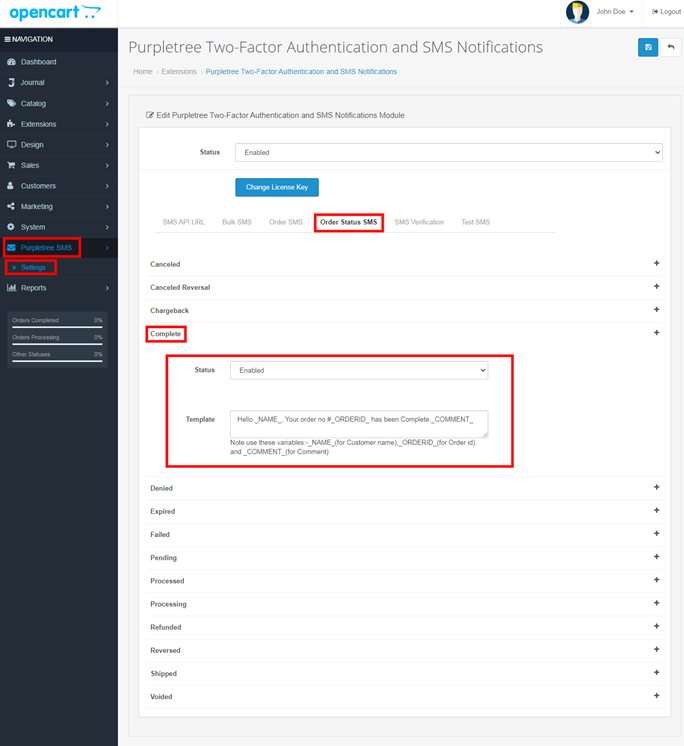Click the OpenCart logo
Viewport: 684px width, 746px height.
55,12
